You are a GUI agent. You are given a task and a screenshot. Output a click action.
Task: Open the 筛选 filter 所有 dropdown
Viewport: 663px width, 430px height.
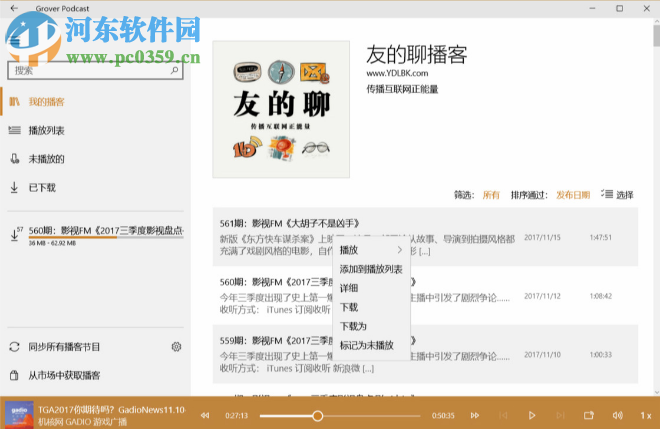pyautogui.click(x=491, y=195)
